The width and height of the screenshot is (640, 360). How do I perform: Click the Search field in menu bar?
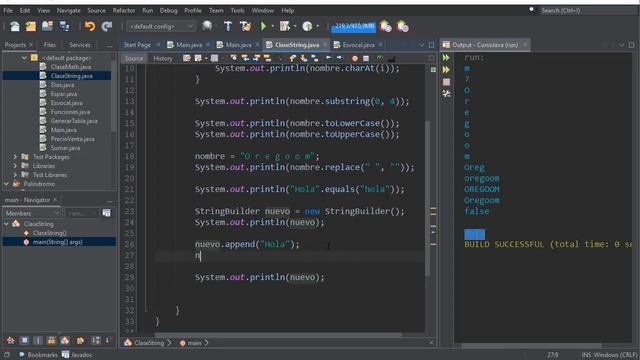(x=588, y=11)
